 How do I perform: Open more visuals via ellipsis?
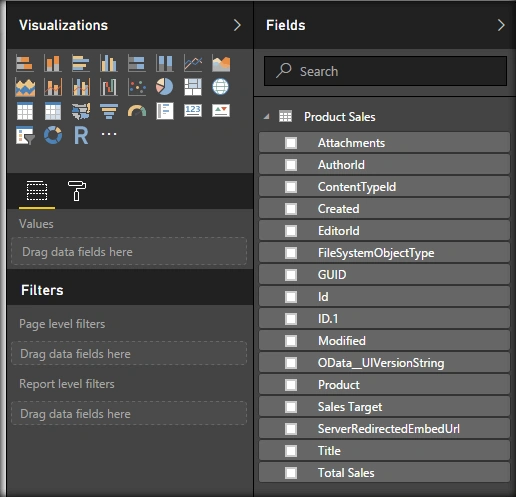(109, 134)
